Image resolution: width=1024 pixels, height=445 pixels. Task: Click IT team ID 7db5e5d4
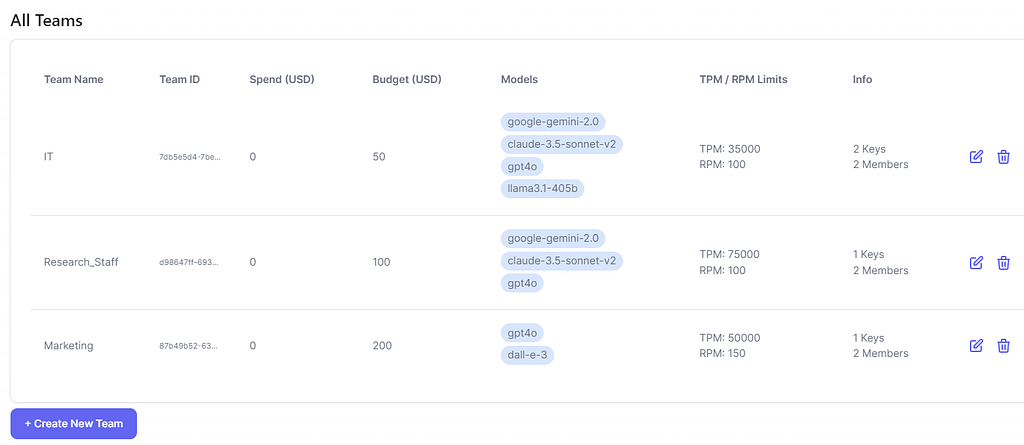(x=190, y=157)
